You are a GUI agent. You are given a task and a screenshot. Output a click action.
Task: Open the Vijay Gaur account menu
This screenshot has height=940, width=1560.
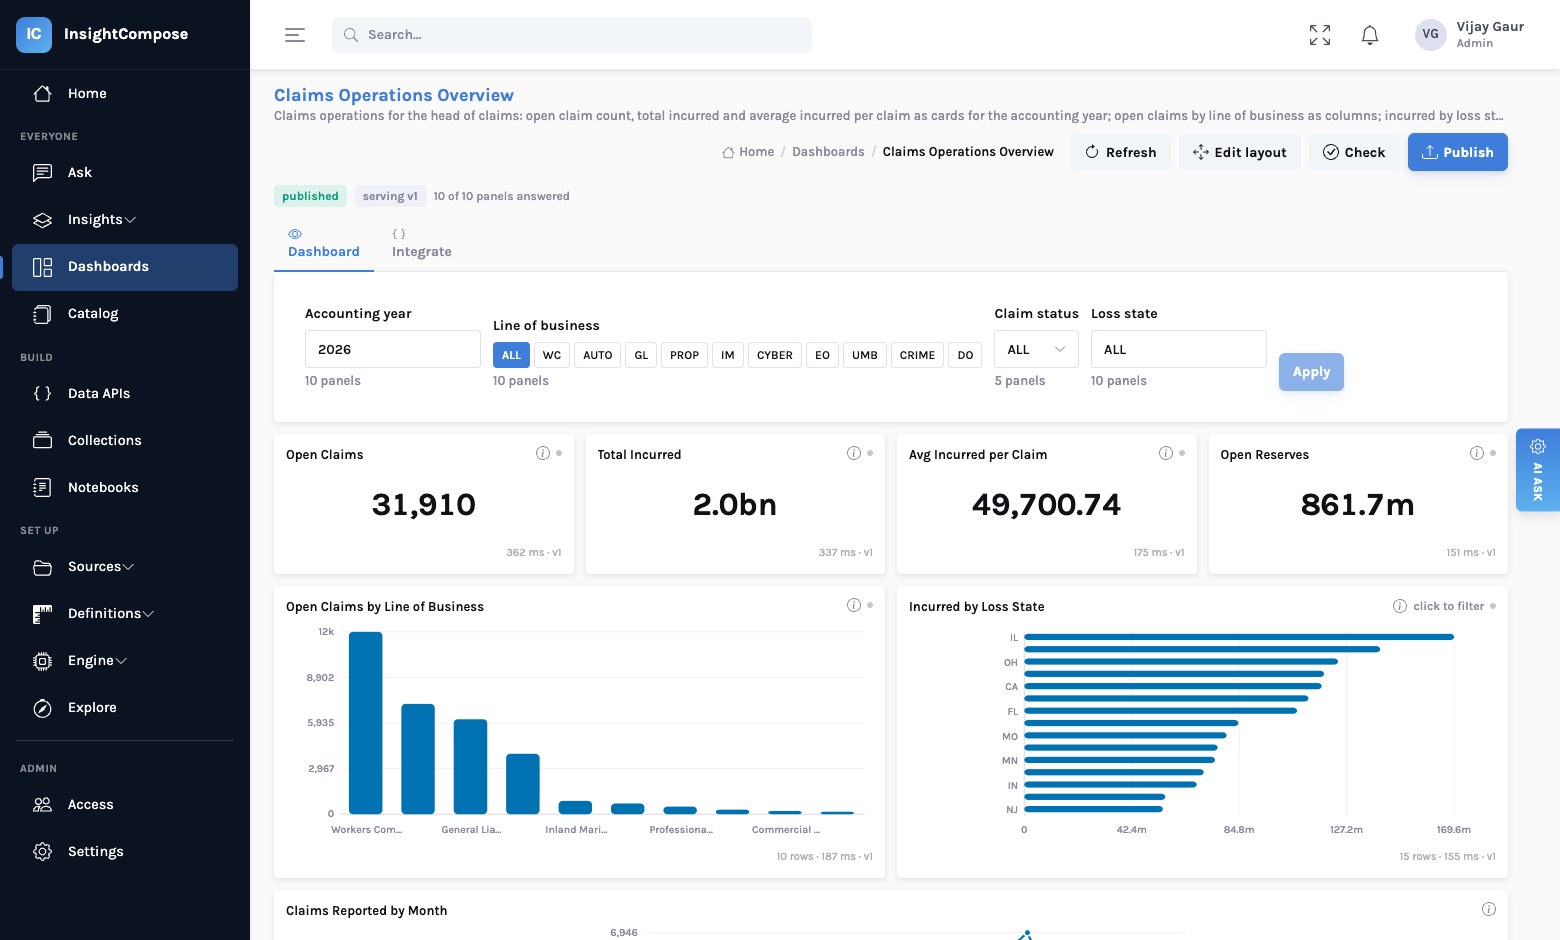[x=1469, y=34]
